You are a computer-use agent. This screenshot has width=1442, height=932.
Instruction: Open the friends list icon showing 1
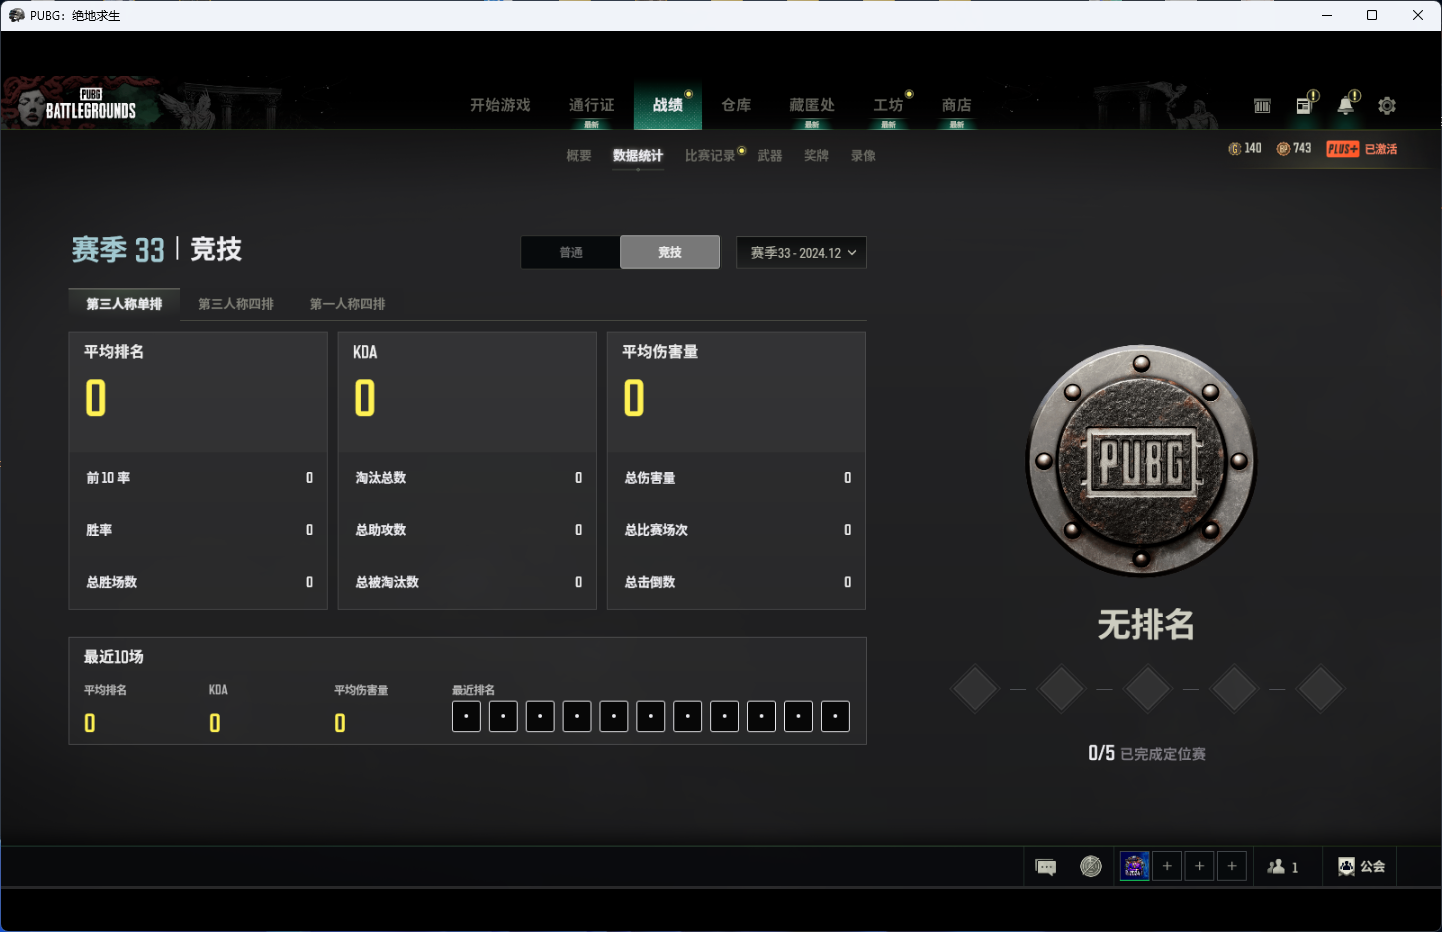(1283, 867)
